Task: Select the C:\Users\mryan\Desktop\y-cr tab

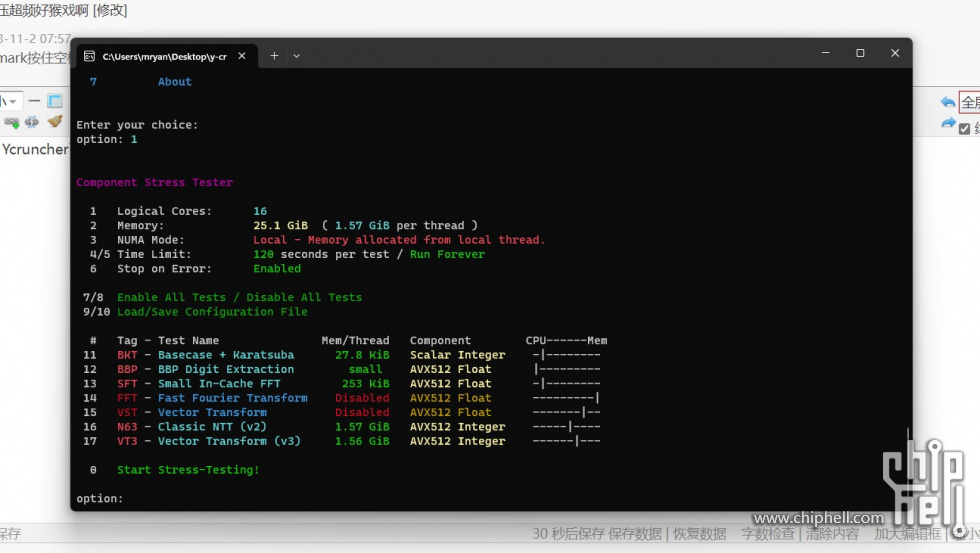Action: pos(165,56)
